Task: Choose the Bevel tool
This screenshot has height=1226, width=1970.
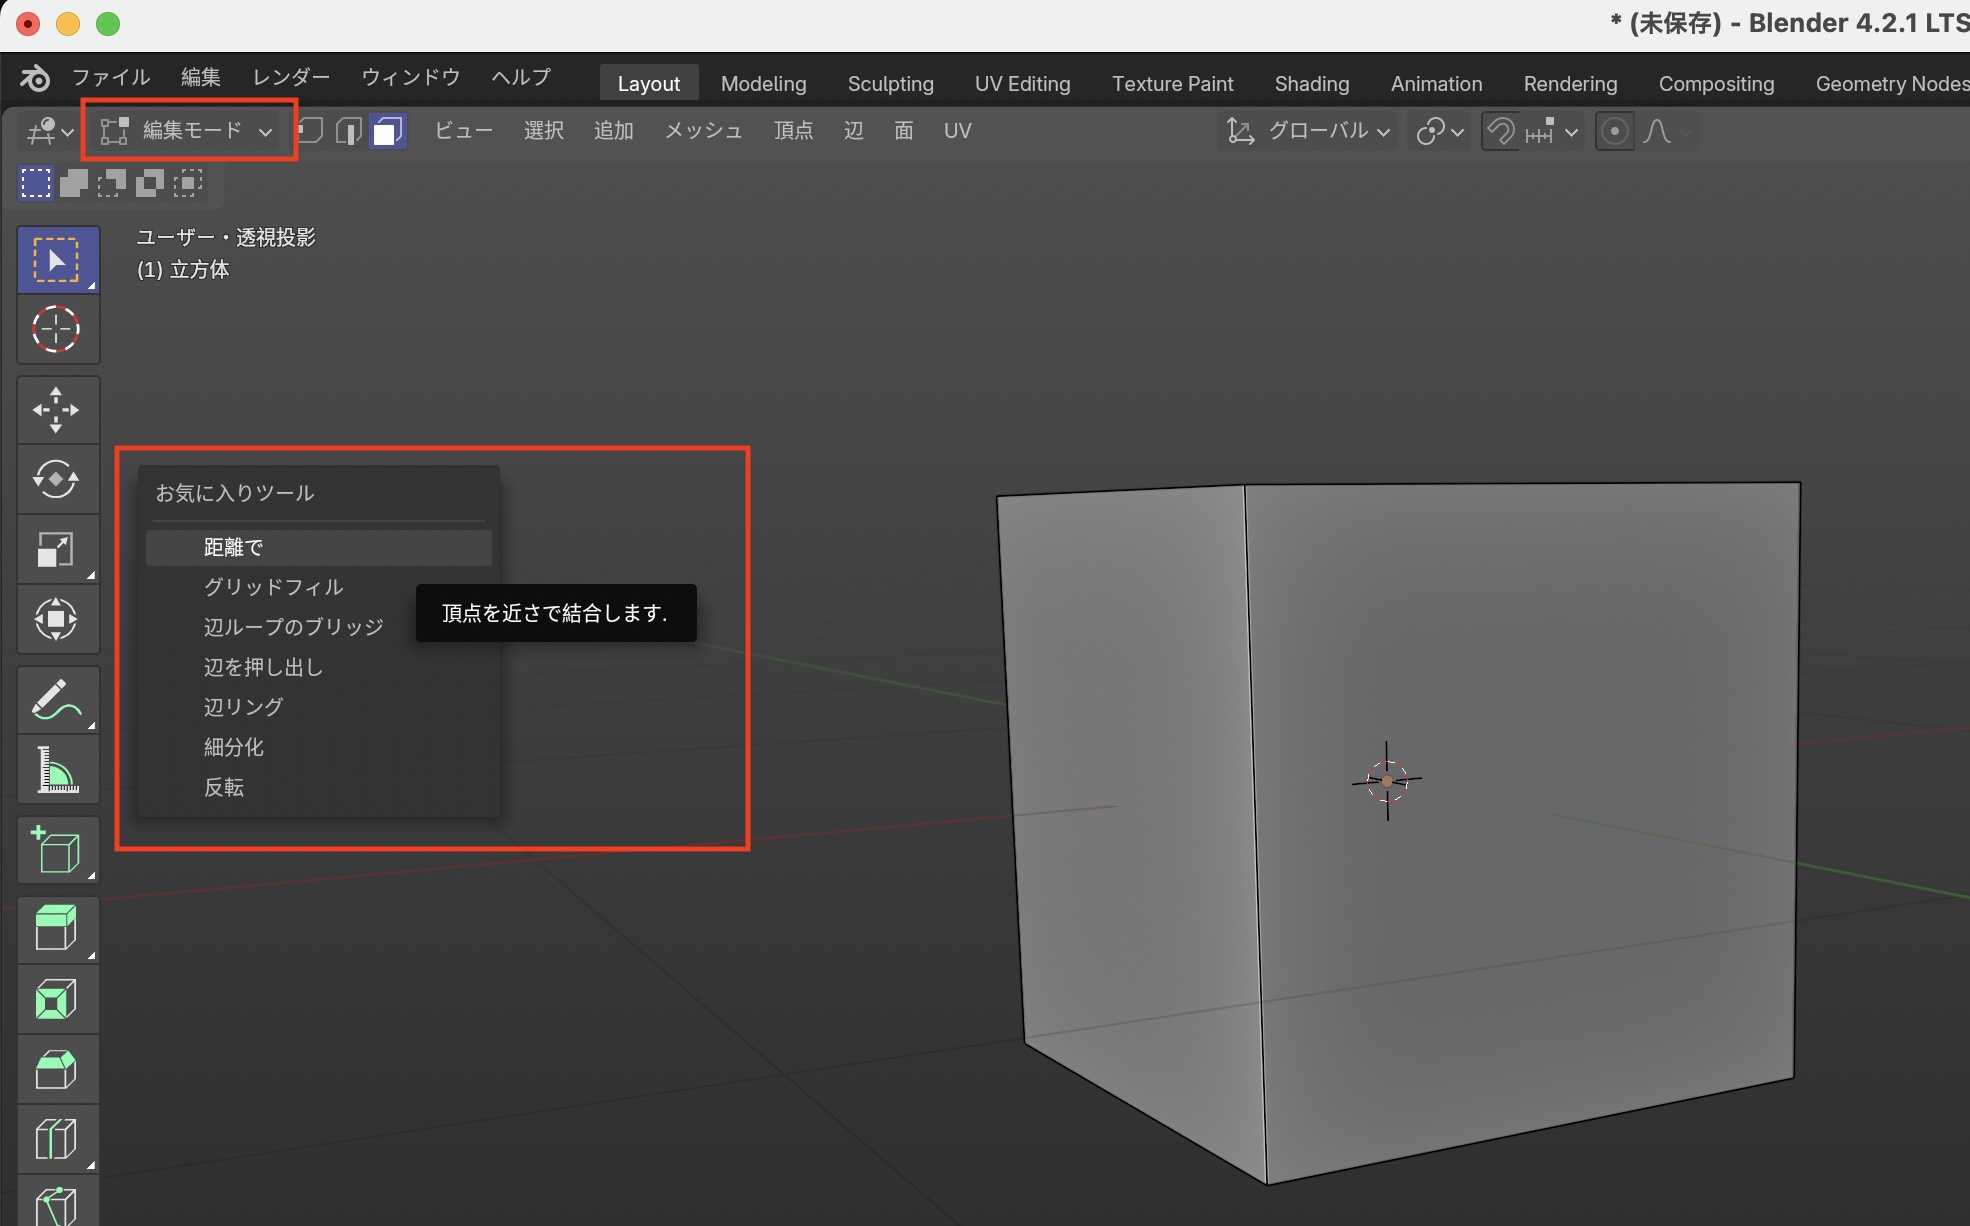Action: [x=56, y=1069]
